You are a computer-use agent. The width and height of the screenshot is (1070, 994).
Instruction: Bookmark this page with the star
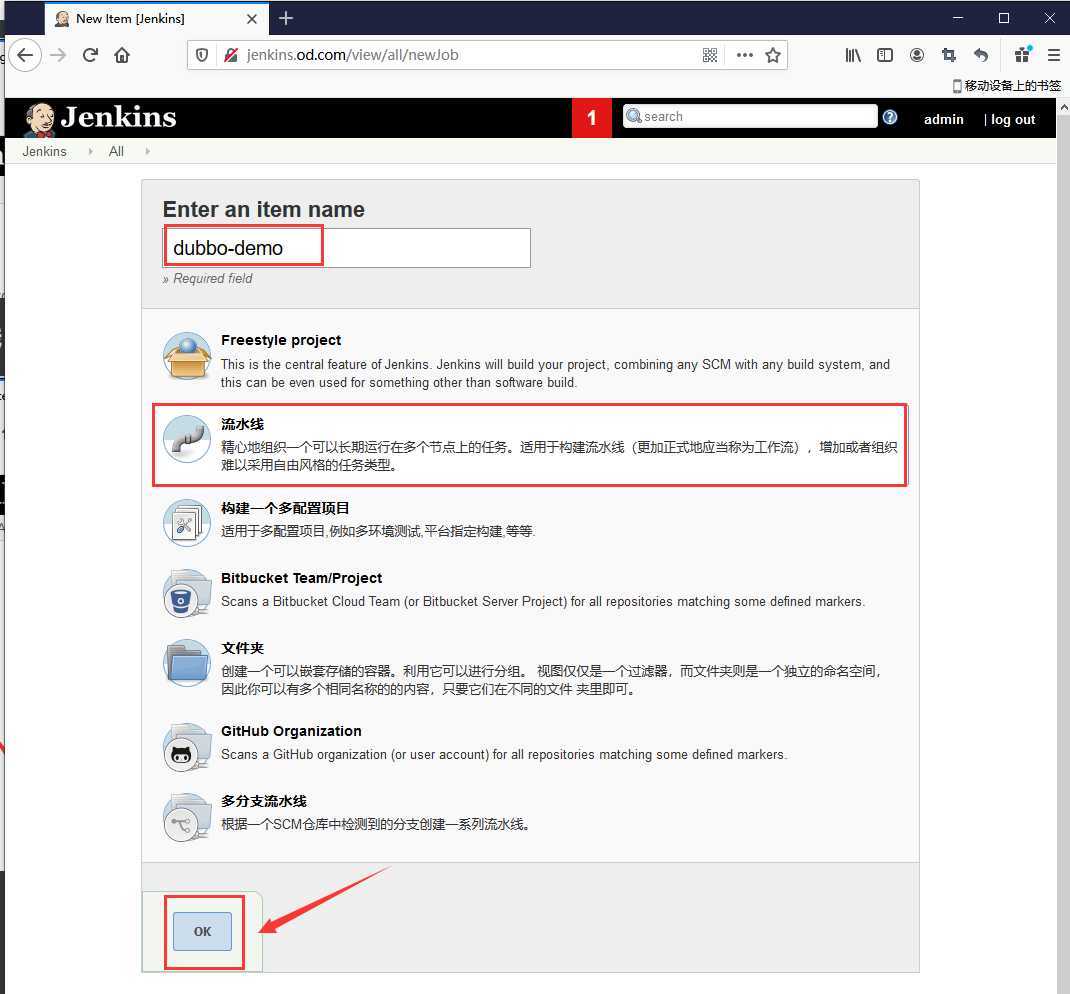pos(772,55)
